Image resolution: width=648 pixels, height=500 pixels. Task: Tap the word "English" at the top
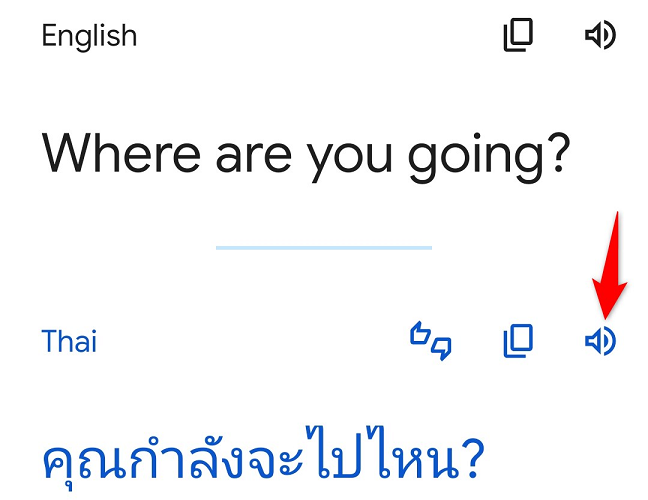[x=89, y=37]
